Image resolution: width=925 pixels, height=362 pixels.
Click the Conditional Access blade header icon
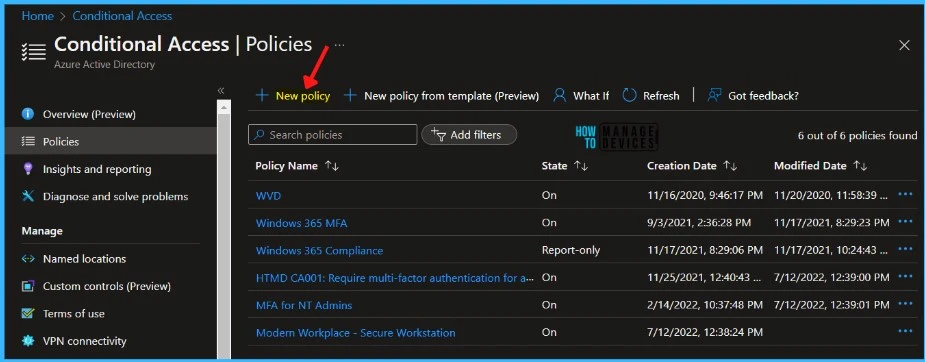(33, 51)
